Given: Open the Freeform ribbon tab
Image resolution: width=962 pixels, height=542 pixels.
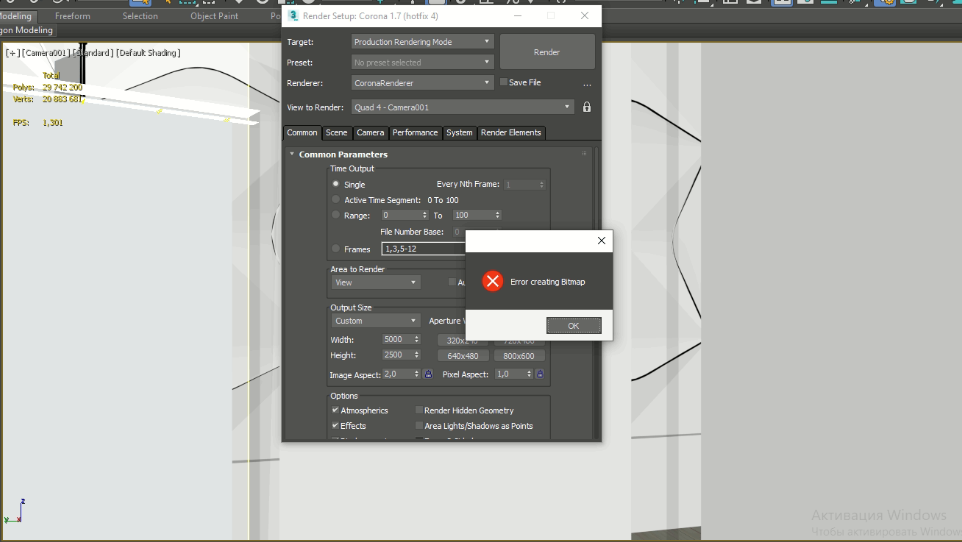Looking at the screenshot, I should [x=72, y=16].
